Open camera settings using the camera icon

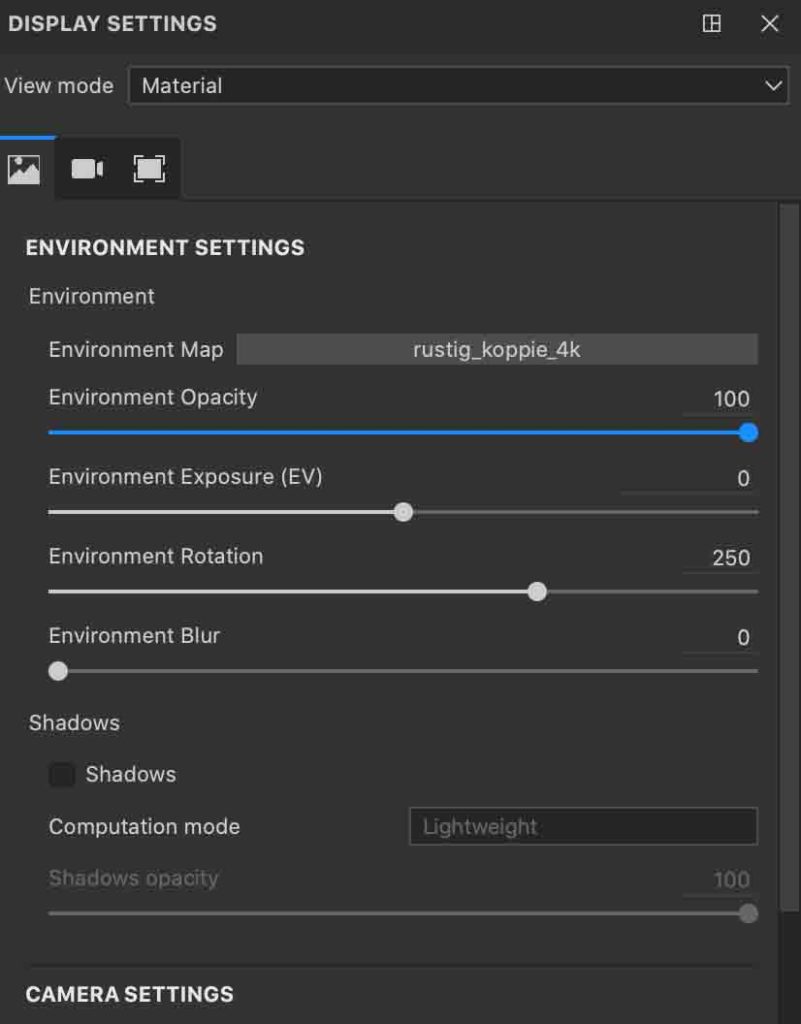pyautogui.click(x=88, y=168)
